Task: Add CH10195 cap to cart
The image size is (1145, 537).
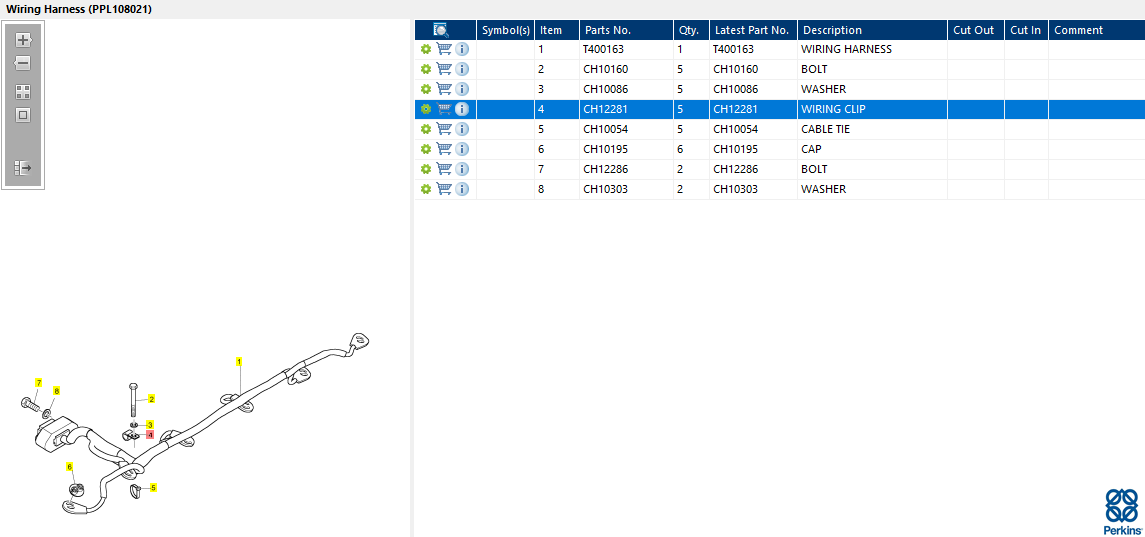Action: click(x=444, y=149)
